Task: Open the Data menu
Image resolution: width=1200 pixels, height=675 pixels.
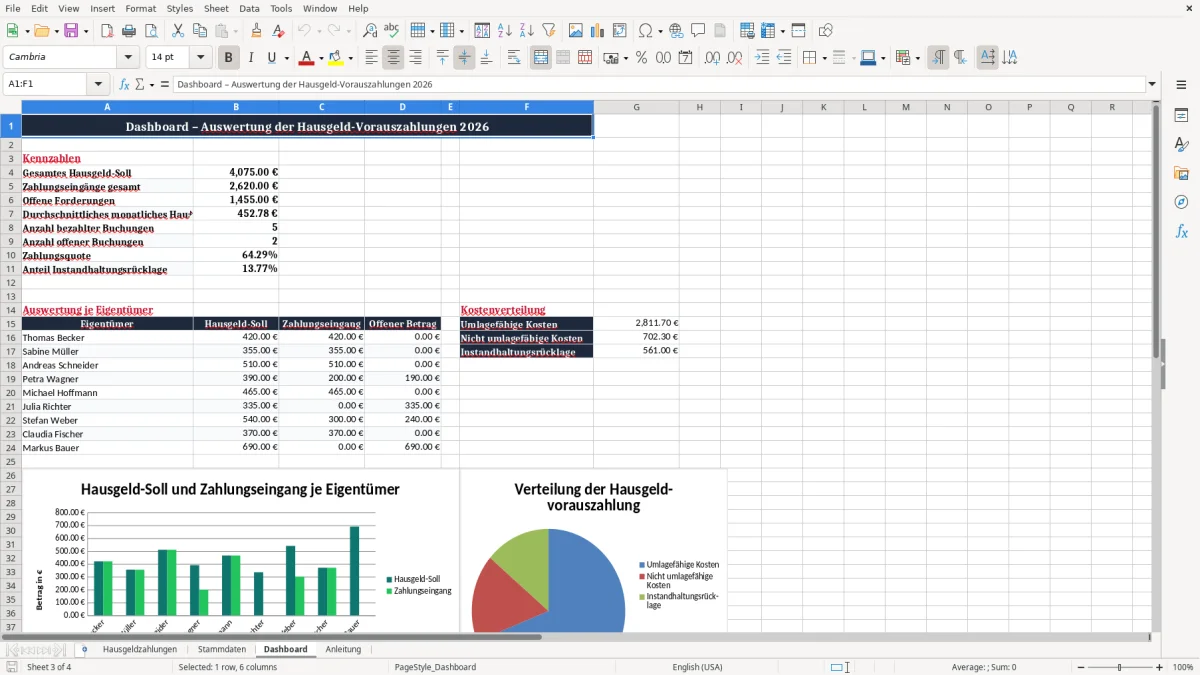Action: [x=249, y=8]
